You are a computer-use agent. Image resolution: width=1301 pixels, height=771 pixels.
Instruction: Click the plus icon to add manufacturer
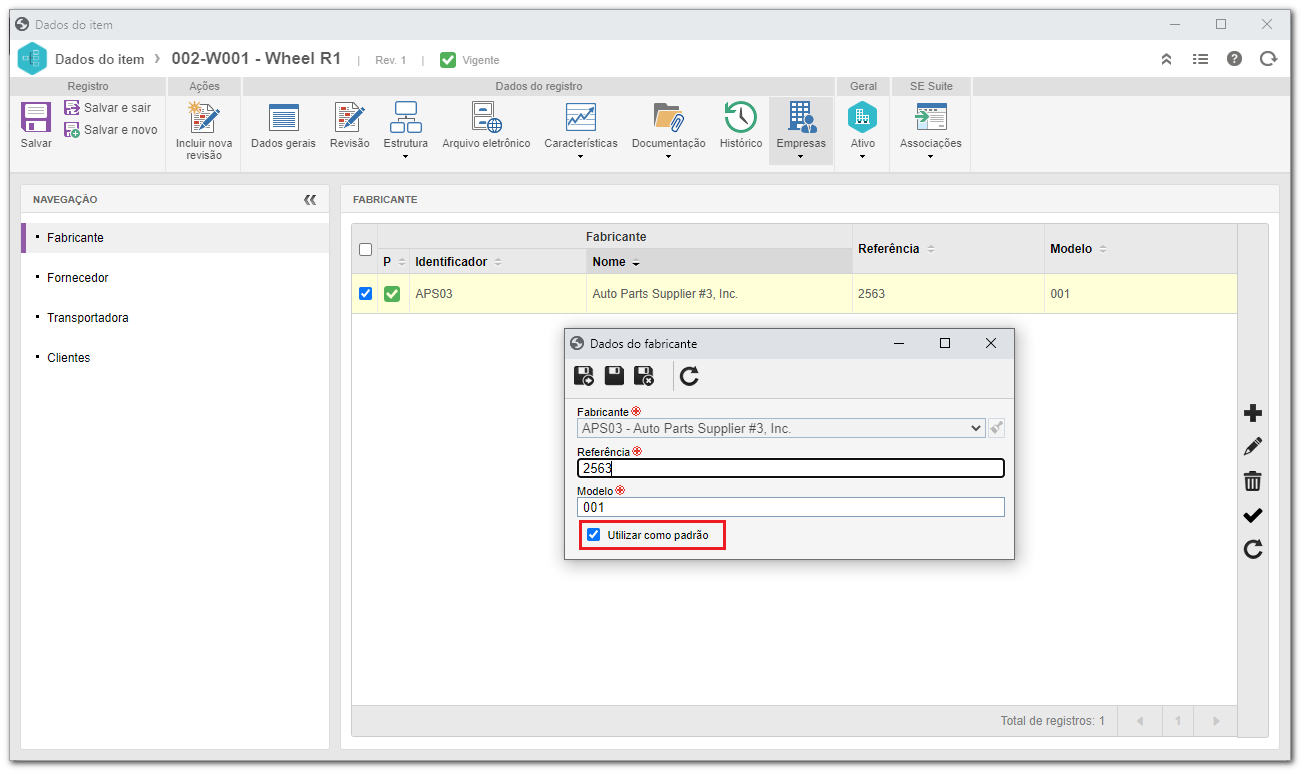coord(1252,413)
